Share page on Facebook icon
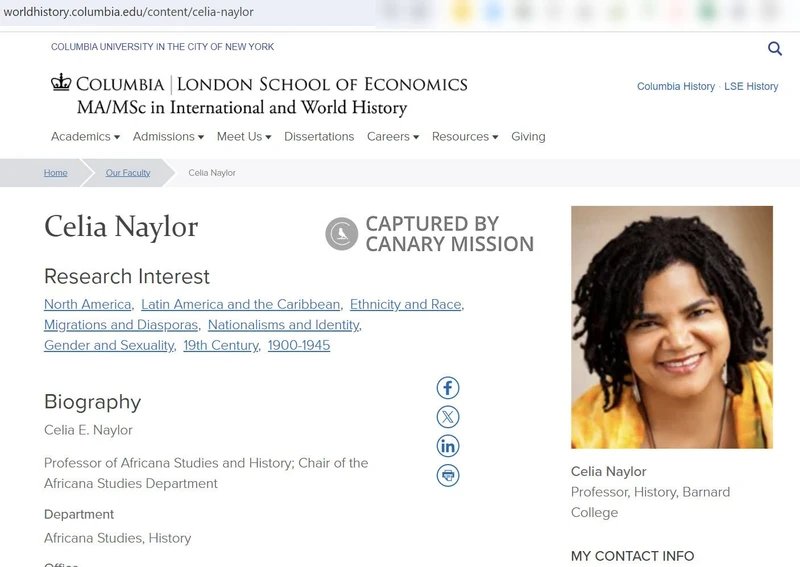 tap(448, 388)
